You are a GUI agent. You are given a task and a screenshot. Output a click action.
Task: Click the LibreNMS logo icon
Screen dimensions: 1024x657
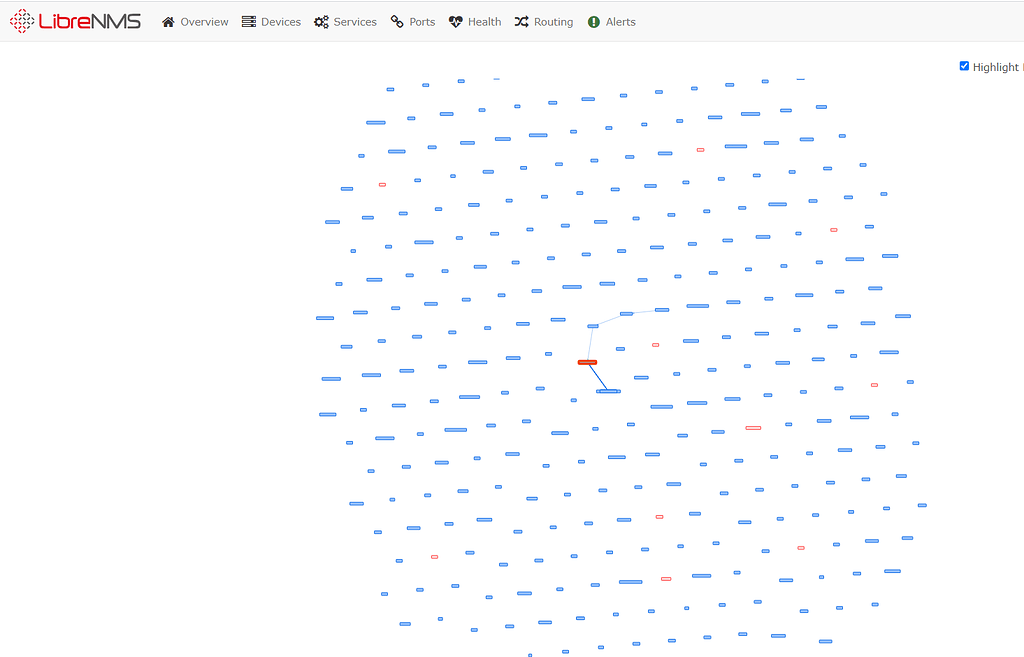click(20, 21)
